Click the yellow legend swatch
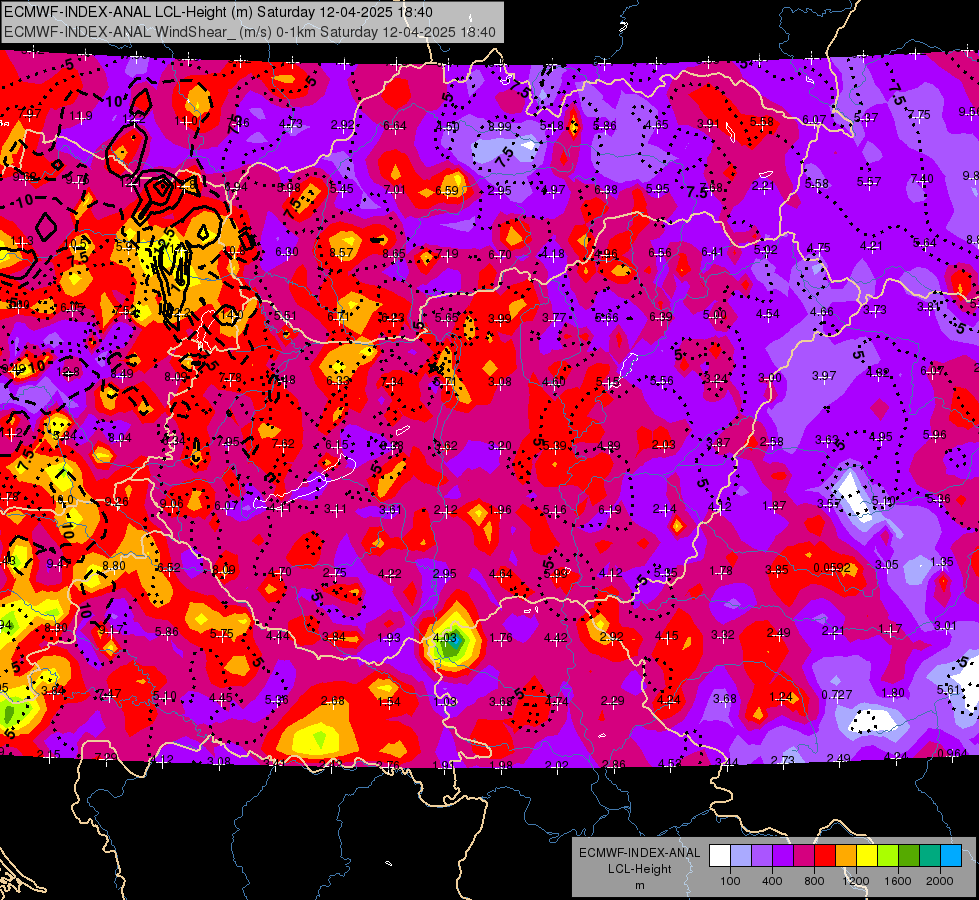 867,856
